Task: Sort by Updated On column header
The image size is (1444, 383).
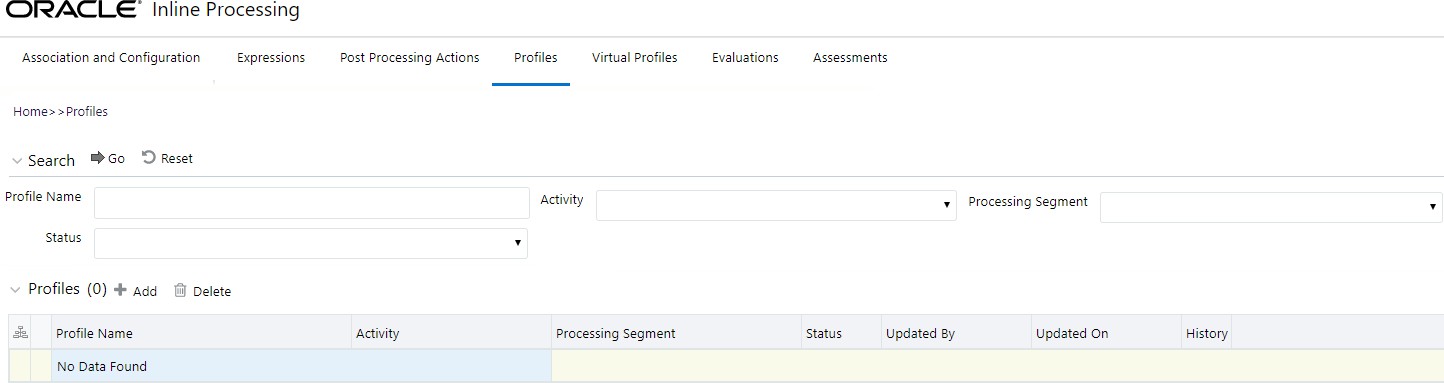Action: [1072, 334]
